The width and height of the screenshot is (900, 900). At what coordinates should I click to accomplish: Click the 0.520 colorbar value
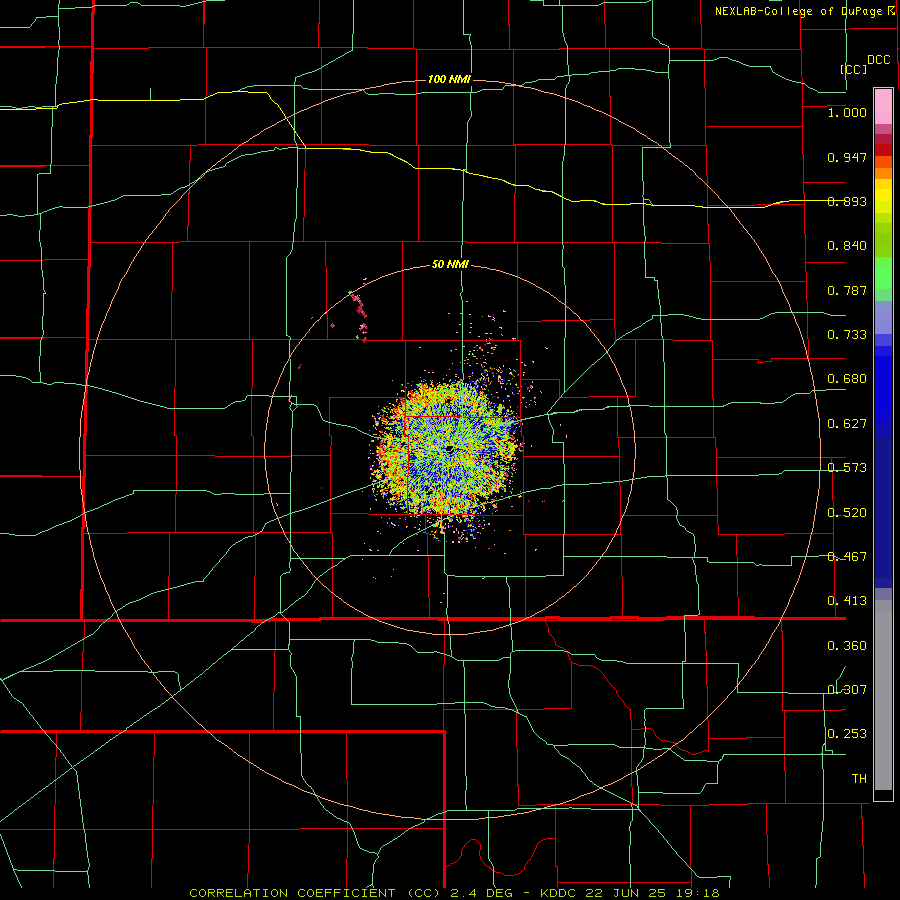coord(847,513)
